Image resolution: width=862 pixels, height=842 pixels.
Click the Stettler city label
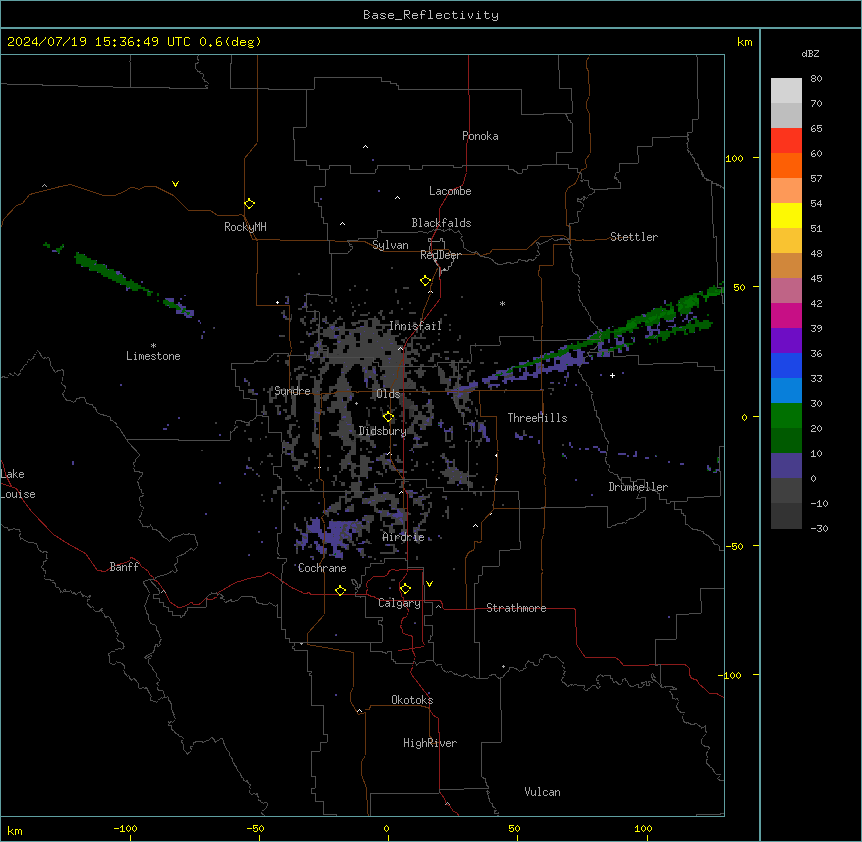634,237
